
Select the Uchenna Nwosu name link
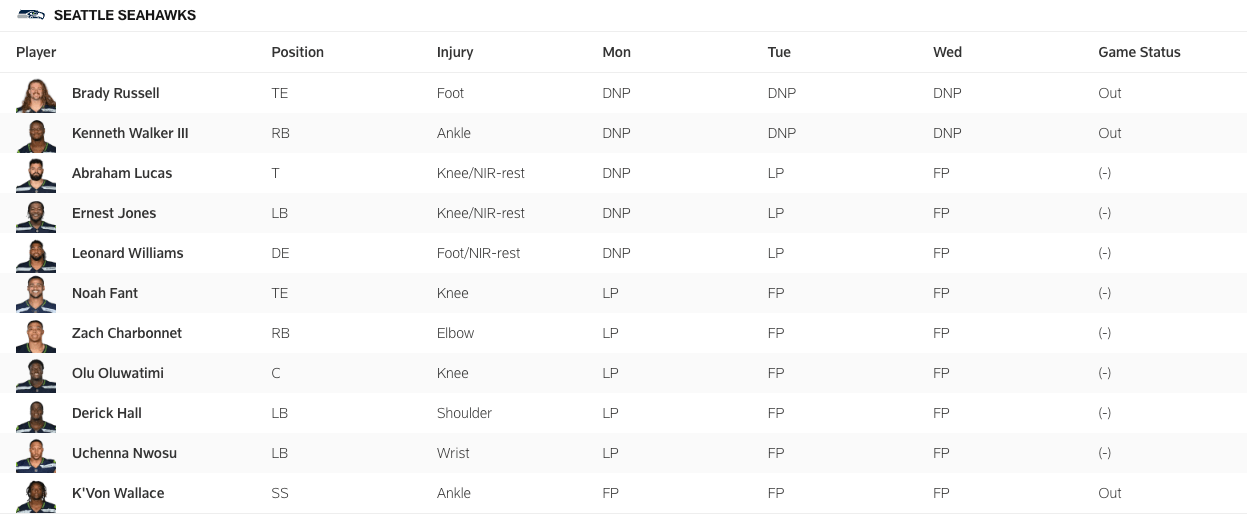click(124, 453)
